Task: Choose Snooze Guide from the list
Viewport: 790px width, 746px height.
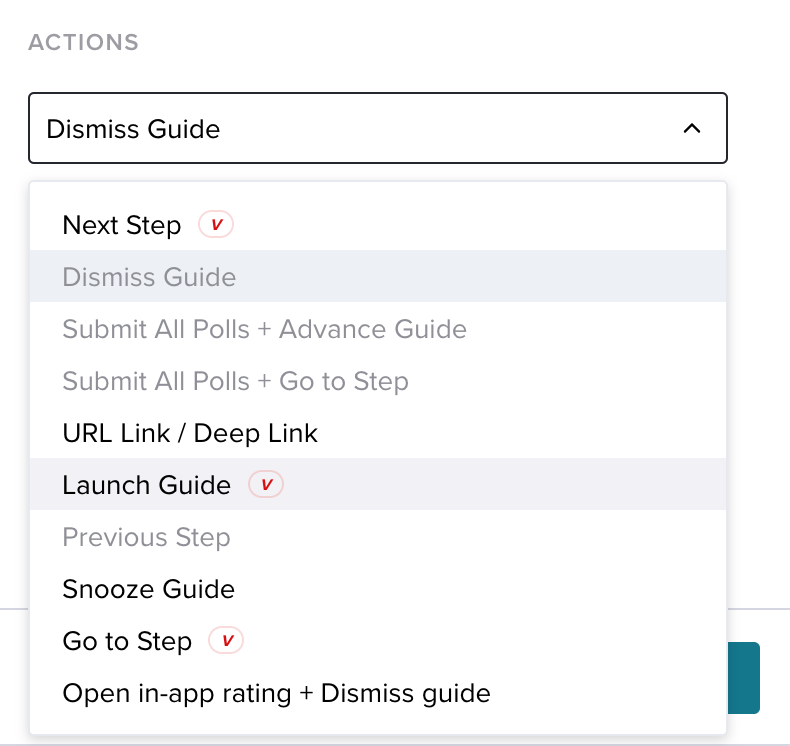Action: pos(378,588)
